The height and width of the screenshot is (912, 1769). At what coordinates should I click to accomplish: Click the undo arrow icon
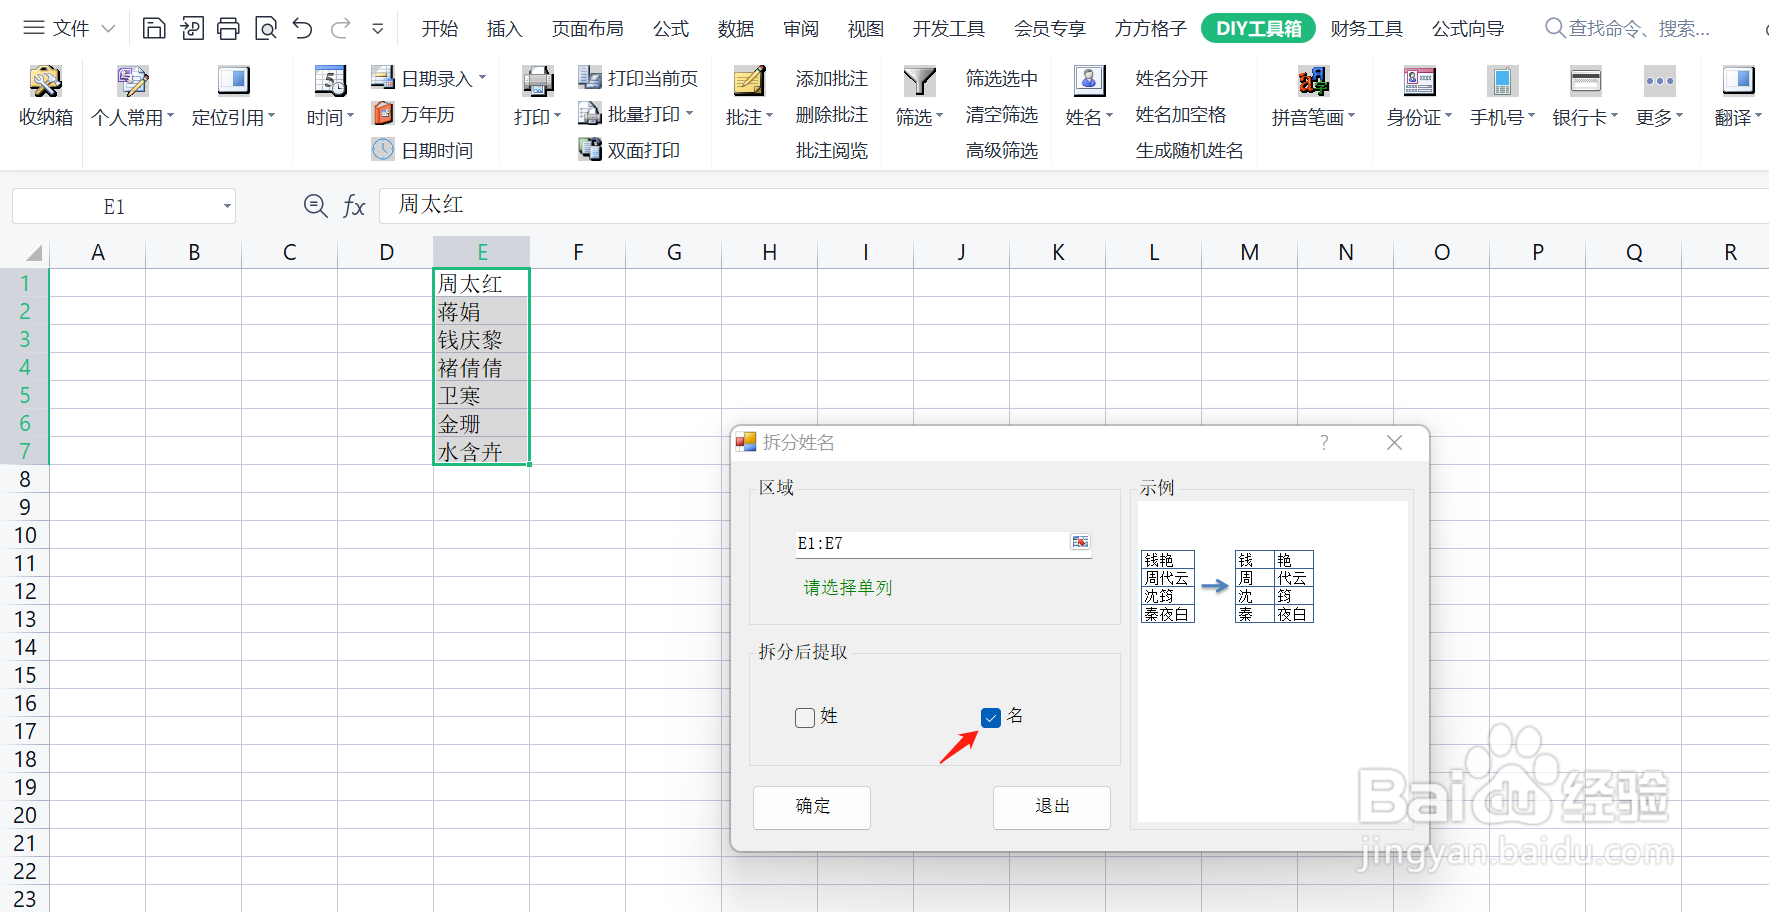302,28
